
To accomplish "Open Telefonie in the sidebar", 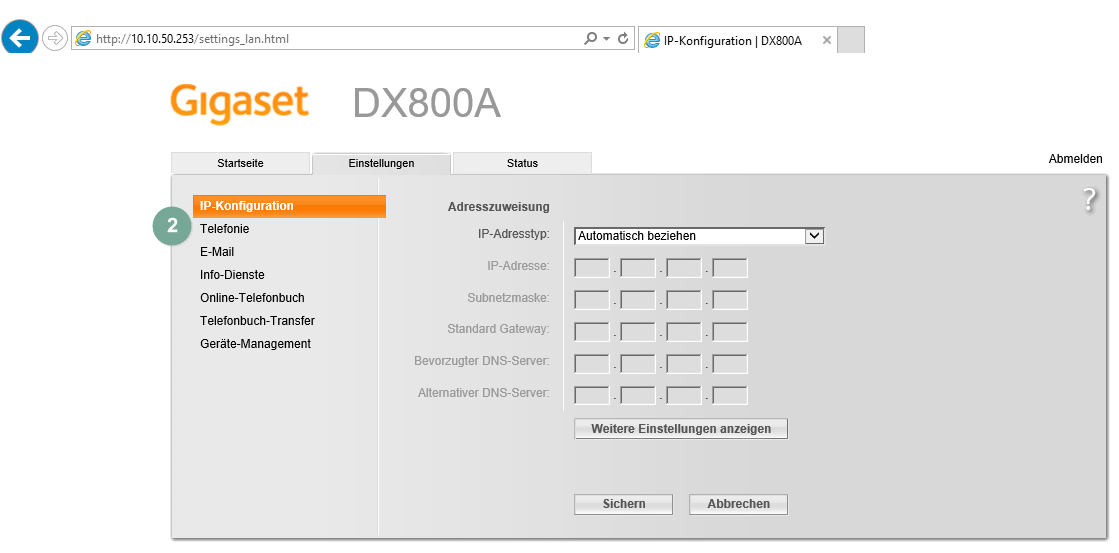I will coord(224,229).
